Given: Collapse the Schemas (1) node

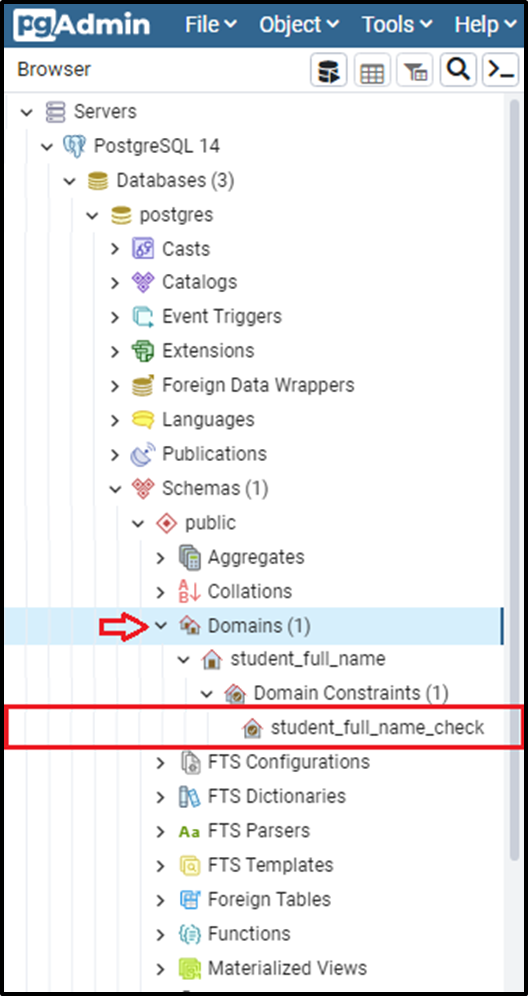Looking at the screenshot, I should tap(115, 488).
